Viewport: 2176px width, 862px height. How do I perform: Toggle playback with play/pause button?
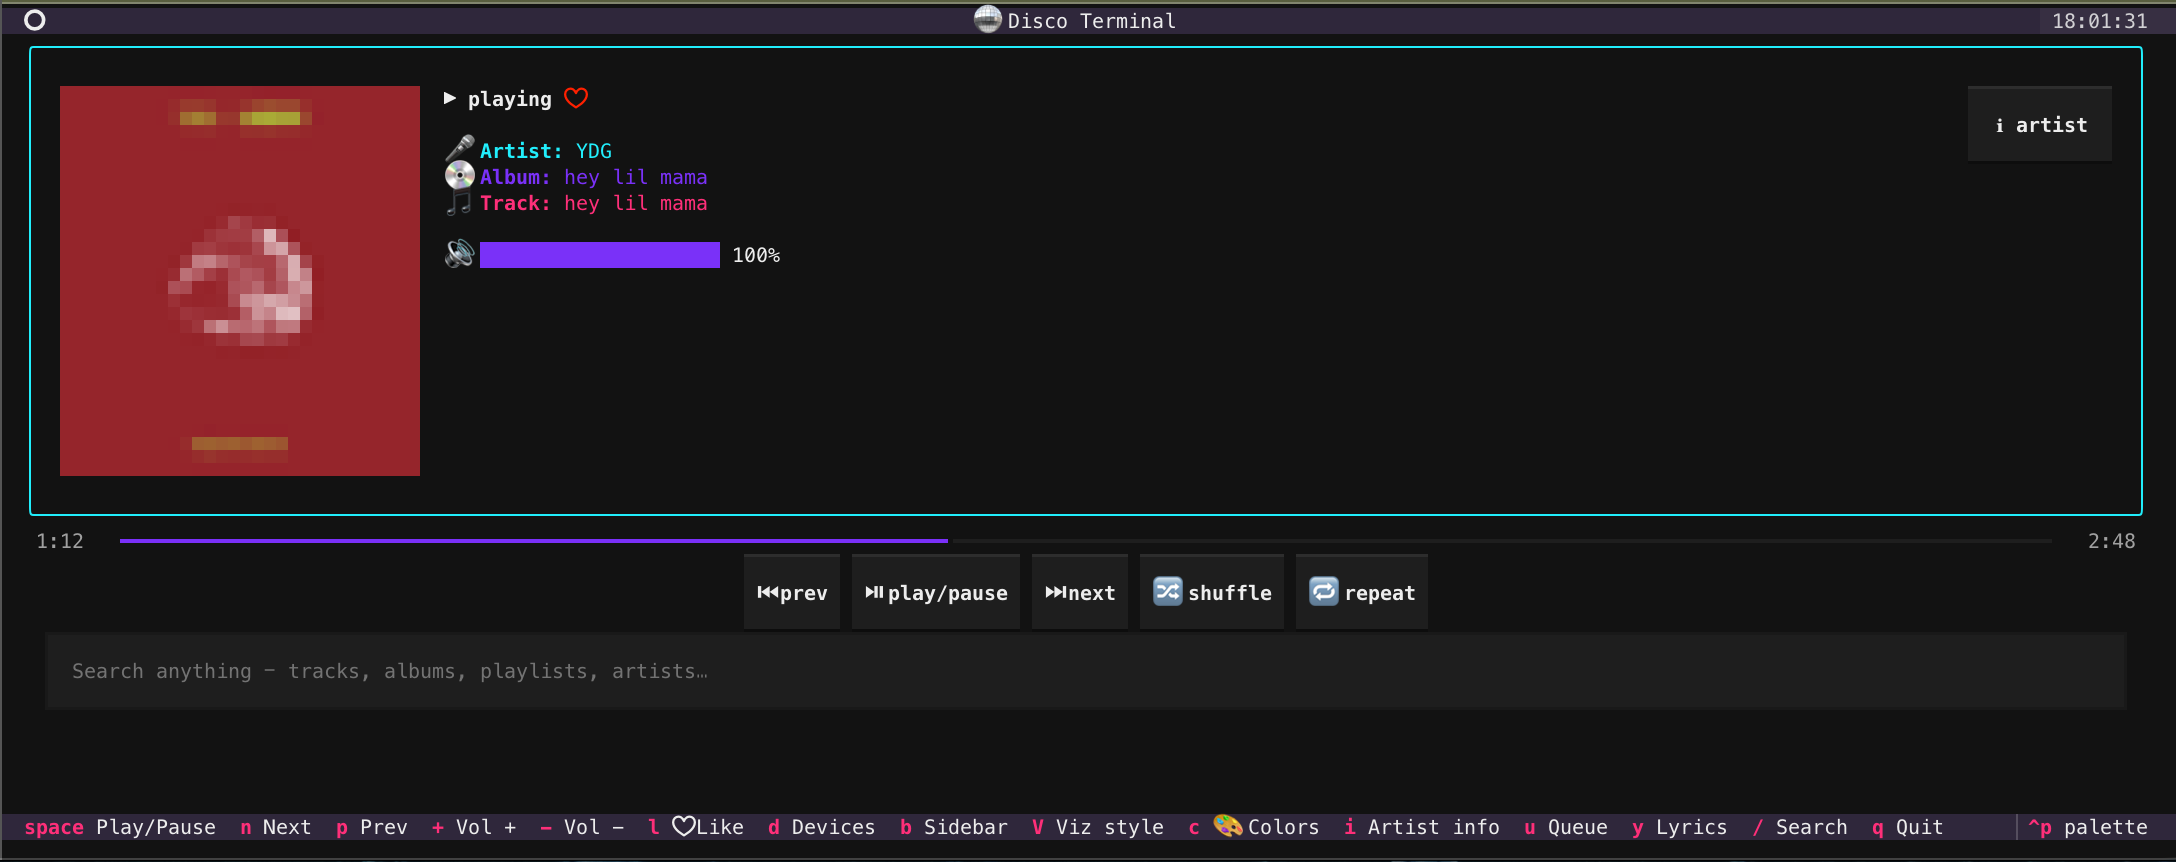(x=936, y=592)
